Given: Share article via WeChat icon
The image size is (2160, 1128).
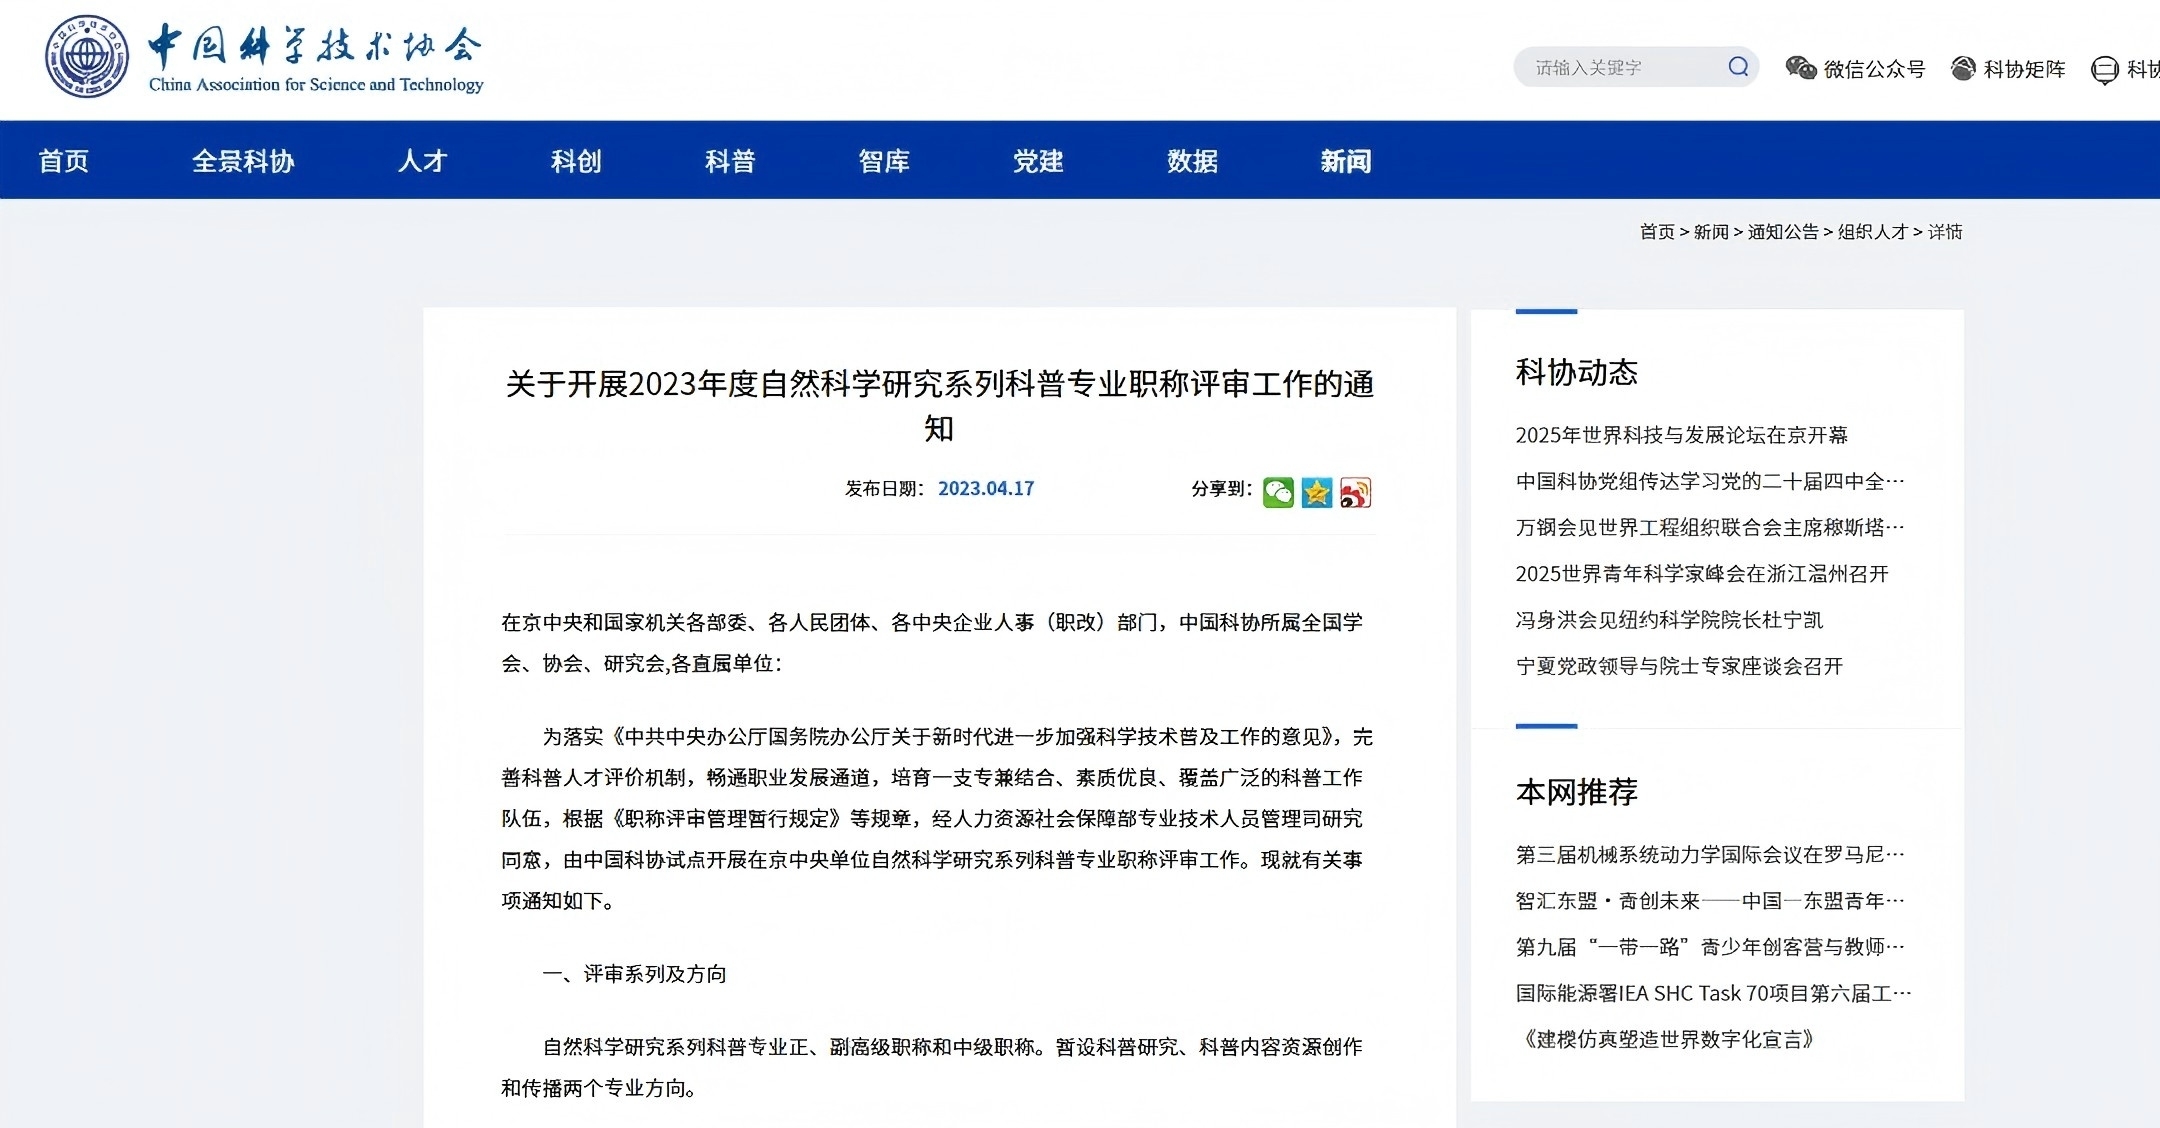Looking at the screenshot, I should click(1278, 492).
